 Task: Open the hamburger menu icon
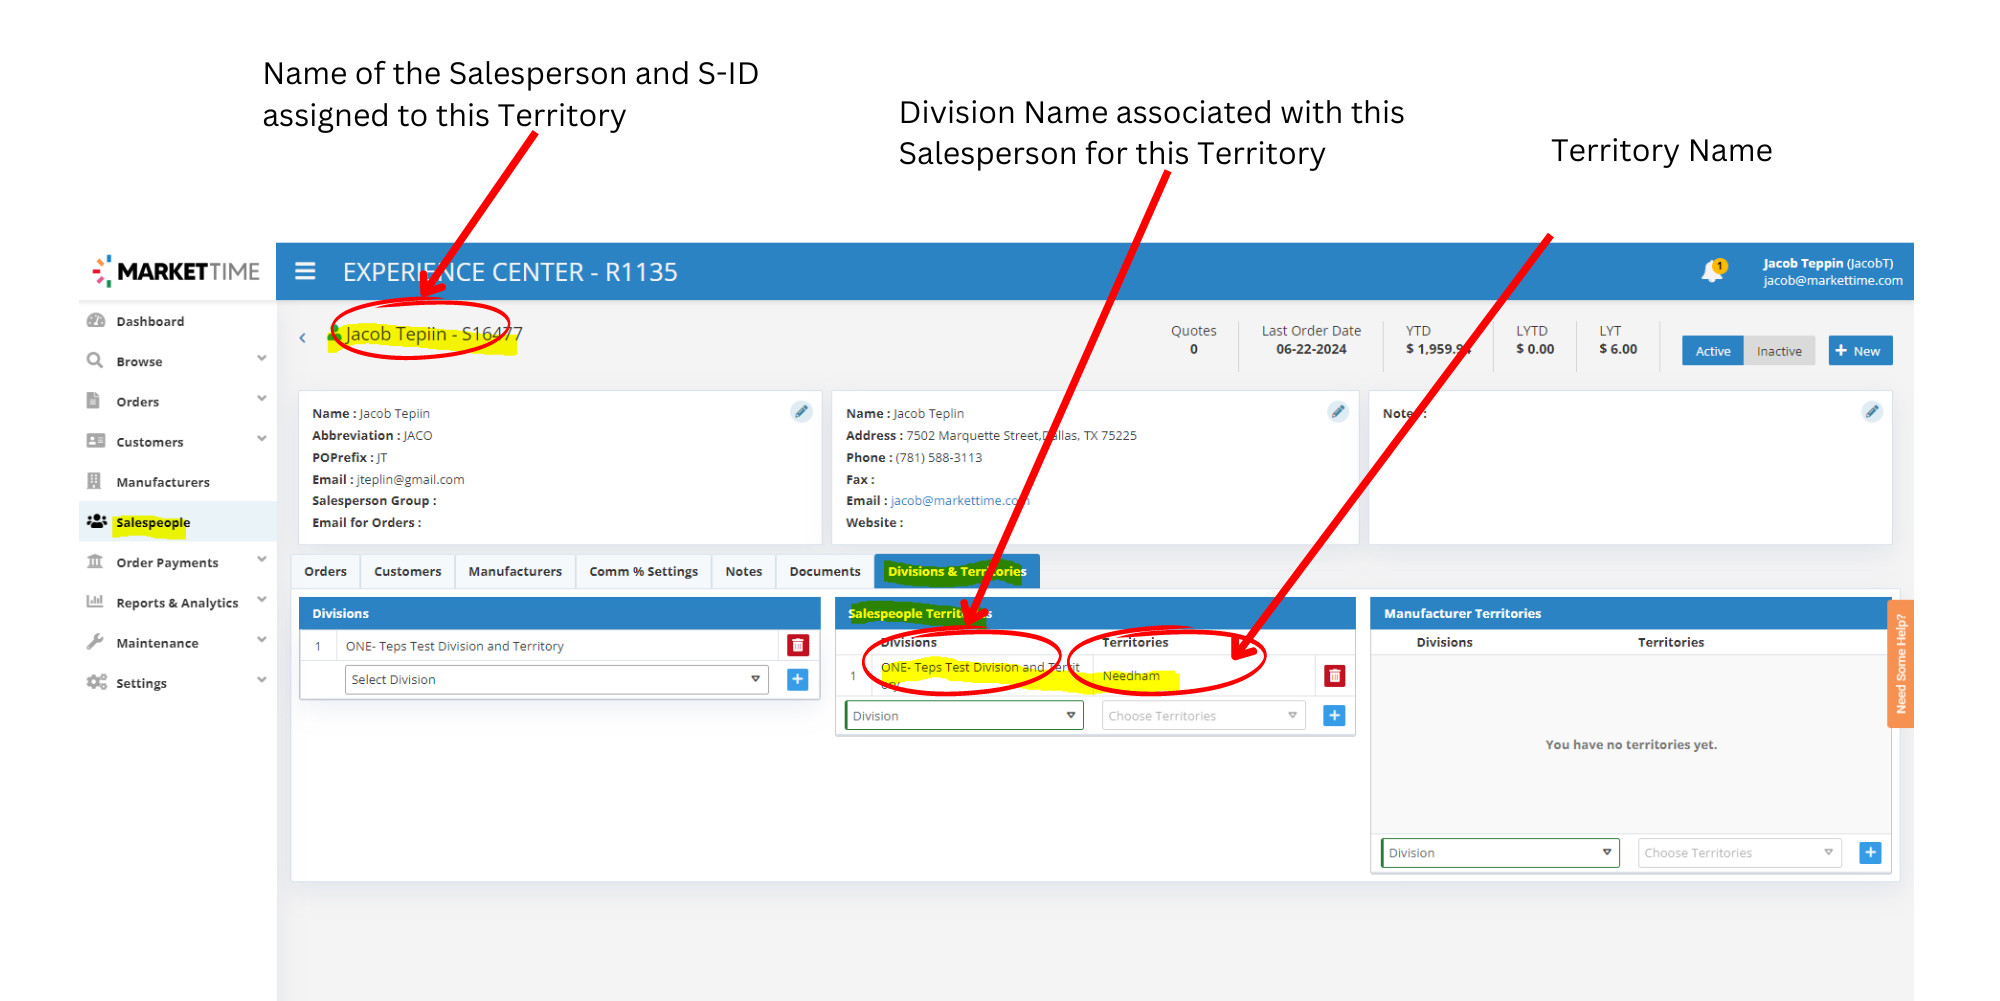[305, 271]
